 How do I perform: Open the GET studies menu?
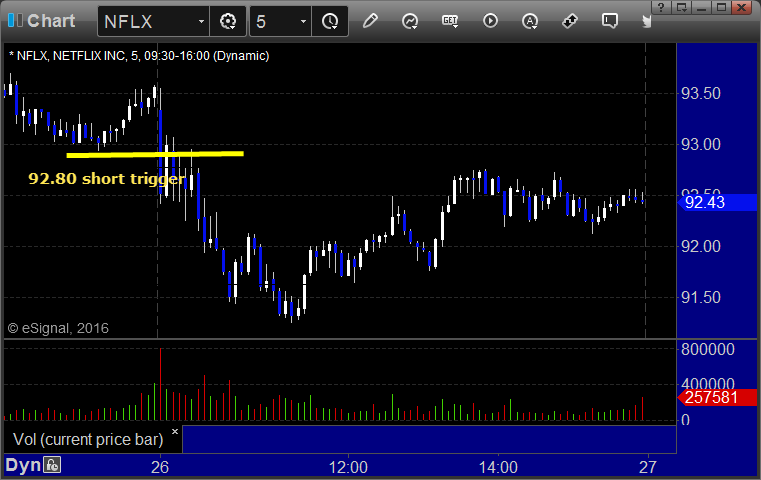[450, 21]
